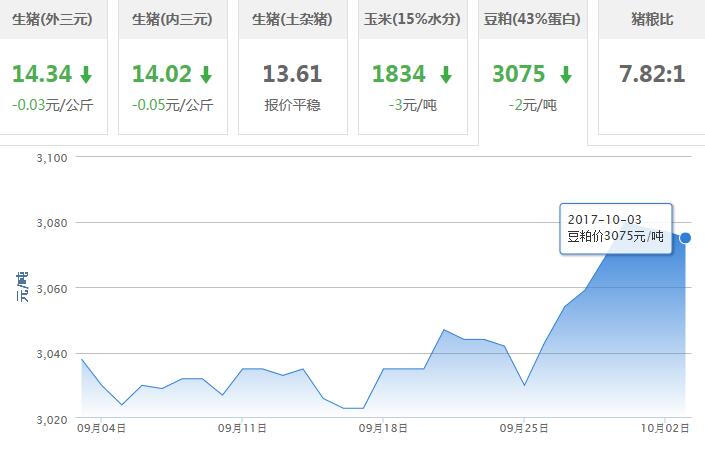Click the 10月02日 axis label
The width and height of the screenshot is (705, 449).
[x=665, y=428]
